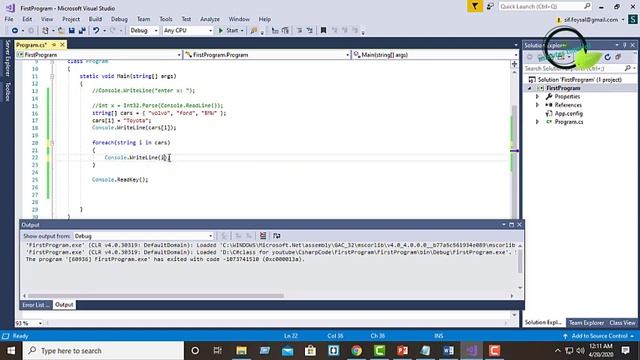Click the Search Solution Explorer field
The image size is (640, 360).
(x=580, y=68)
